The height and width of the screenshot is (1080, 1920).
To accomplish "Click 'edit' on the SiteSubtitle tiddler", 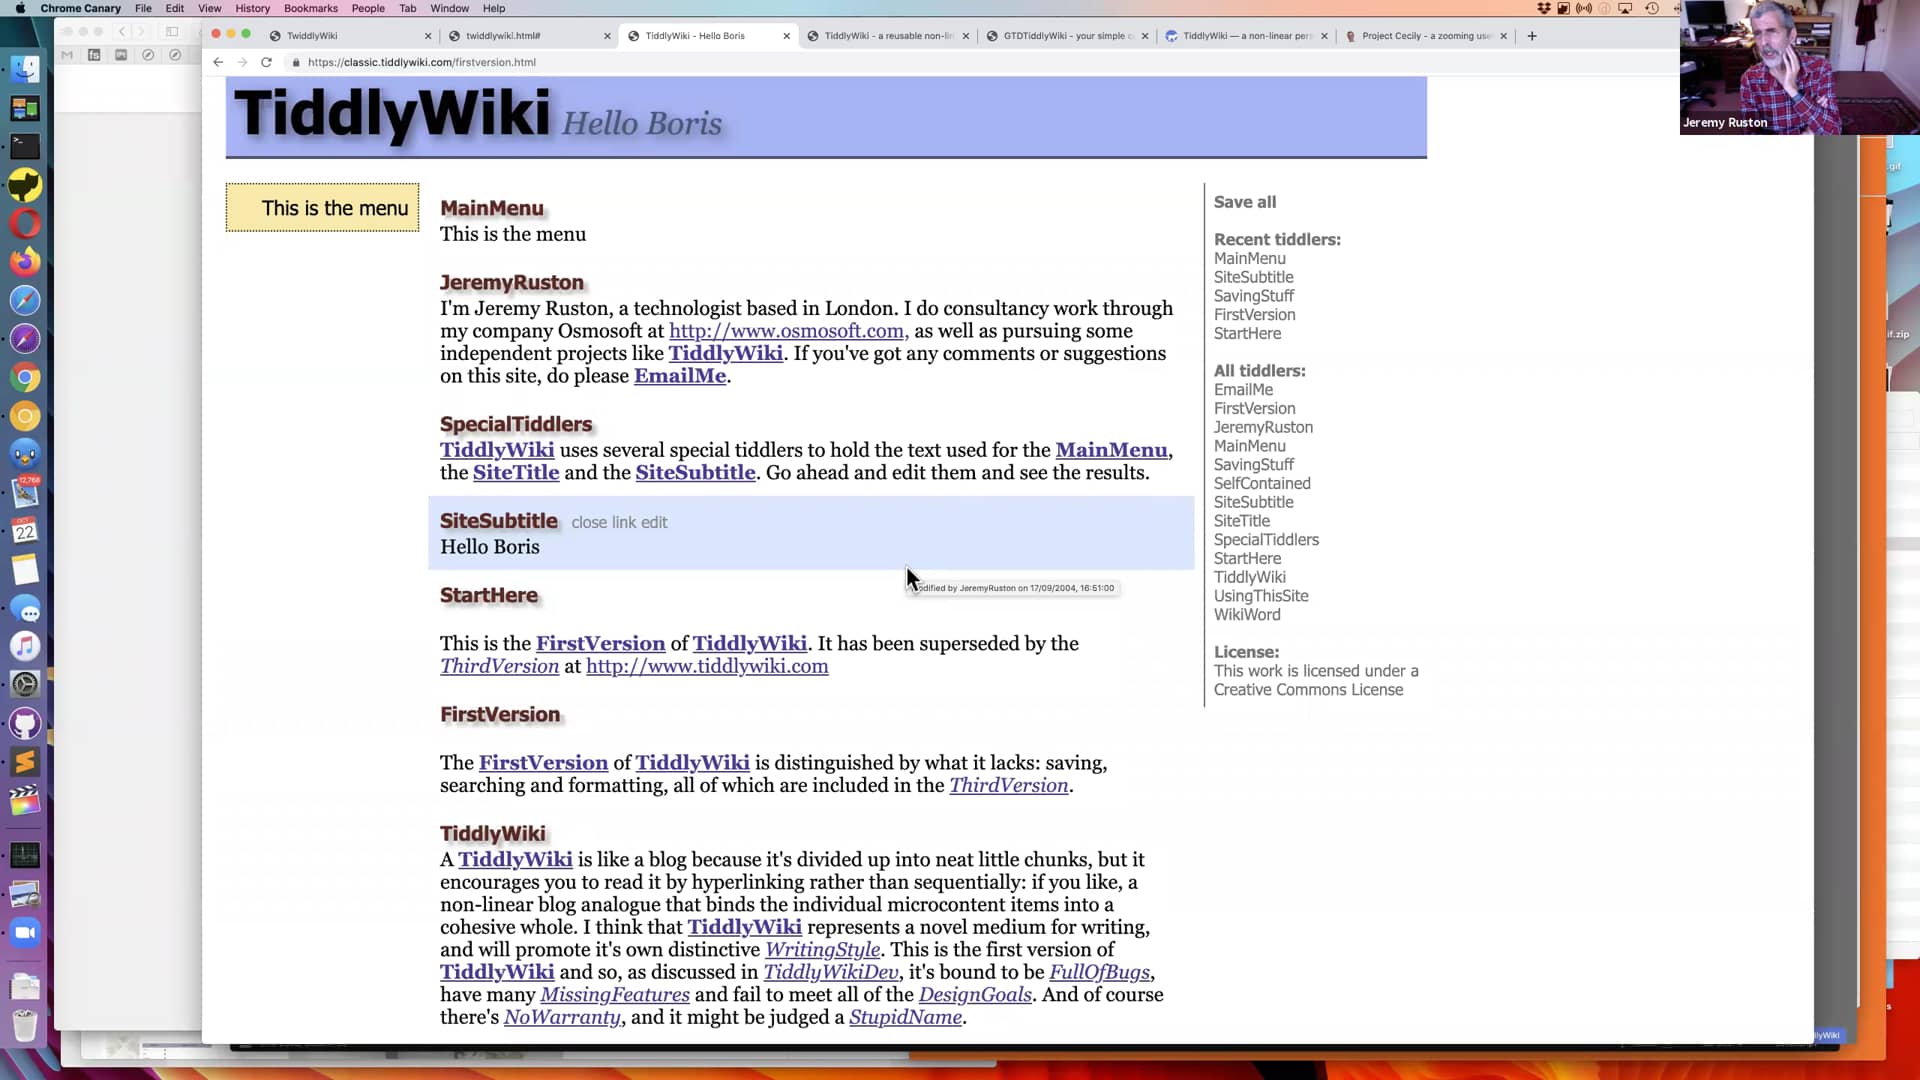I will click(x=654, y=522).
